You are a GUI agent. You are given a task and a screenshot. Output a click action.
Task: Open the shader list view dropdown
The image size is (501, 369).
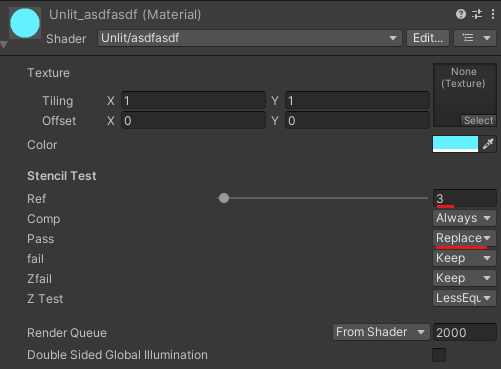[475, 38]
